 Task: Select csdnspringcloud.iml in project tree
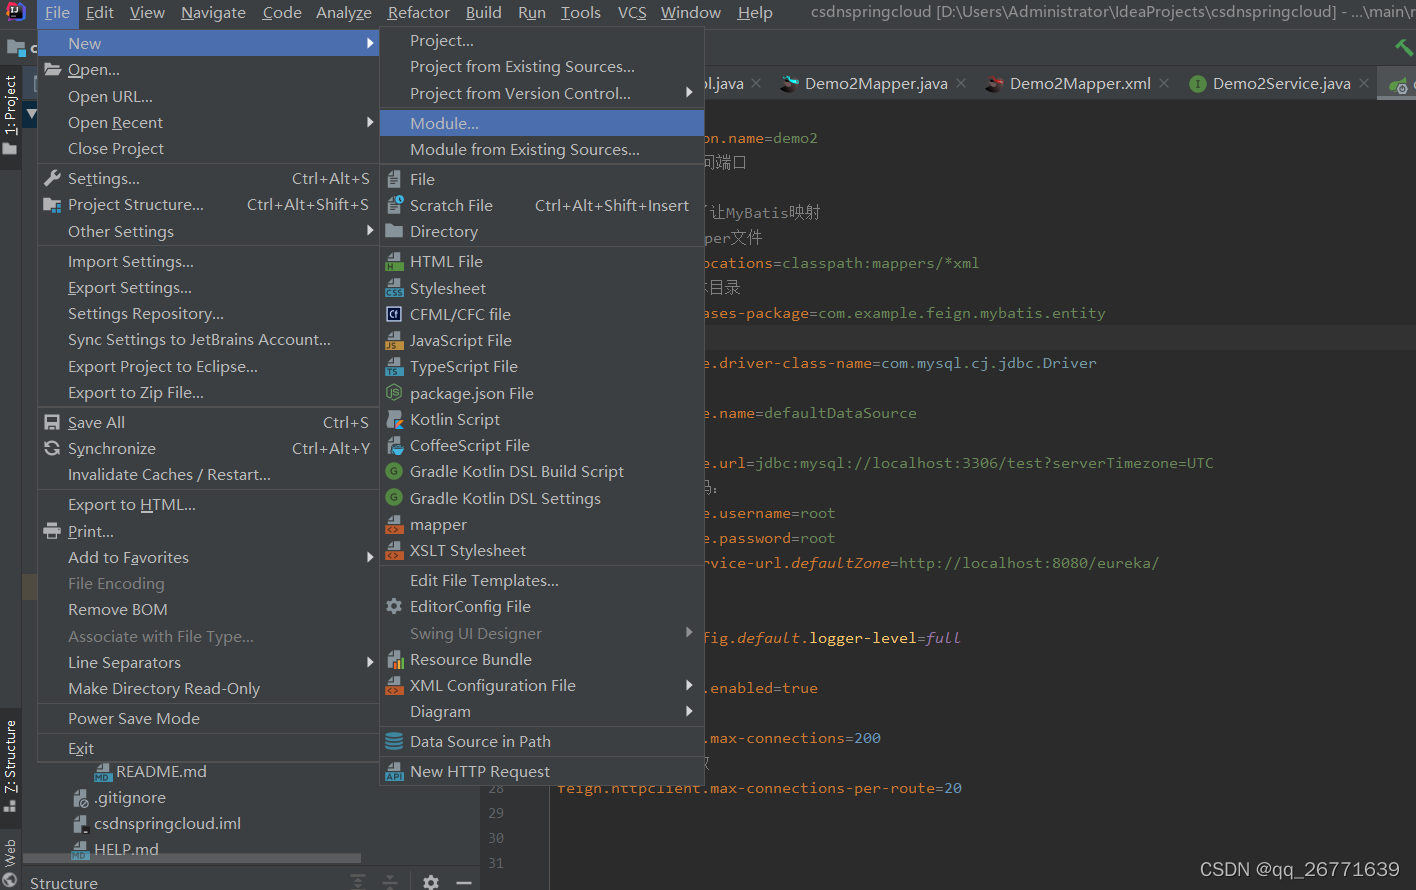[167, 823]
